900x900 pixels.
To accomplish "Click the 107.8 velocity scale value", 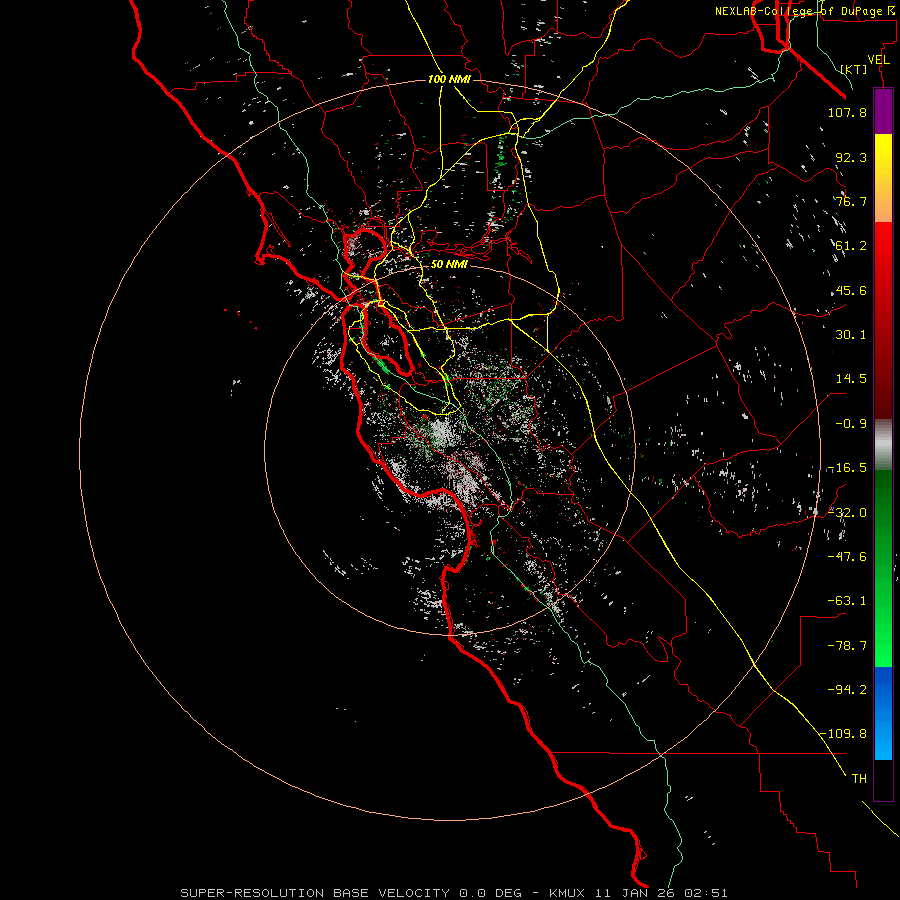I will click(x=847, y=112).
